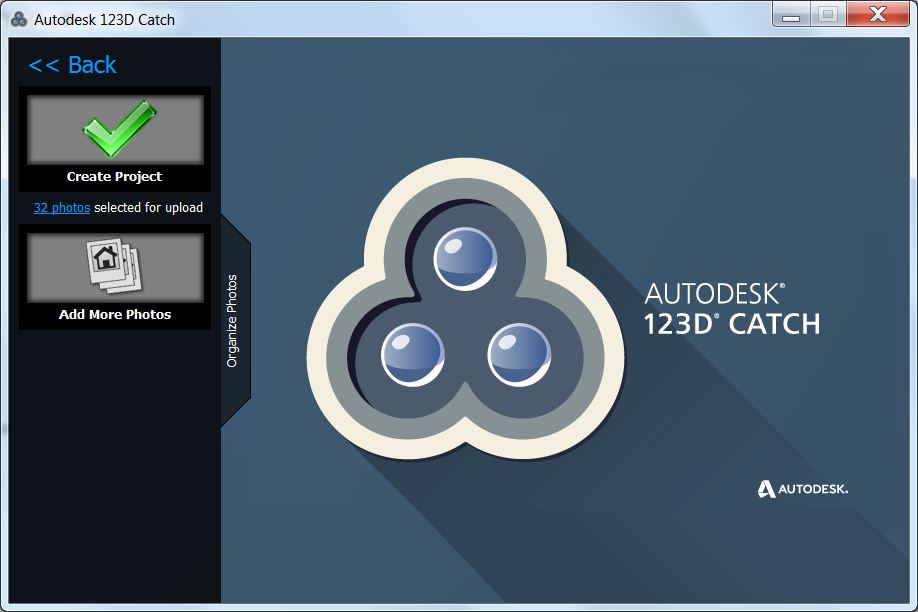Click the green checkmark Create Project icon

[119, 128]
